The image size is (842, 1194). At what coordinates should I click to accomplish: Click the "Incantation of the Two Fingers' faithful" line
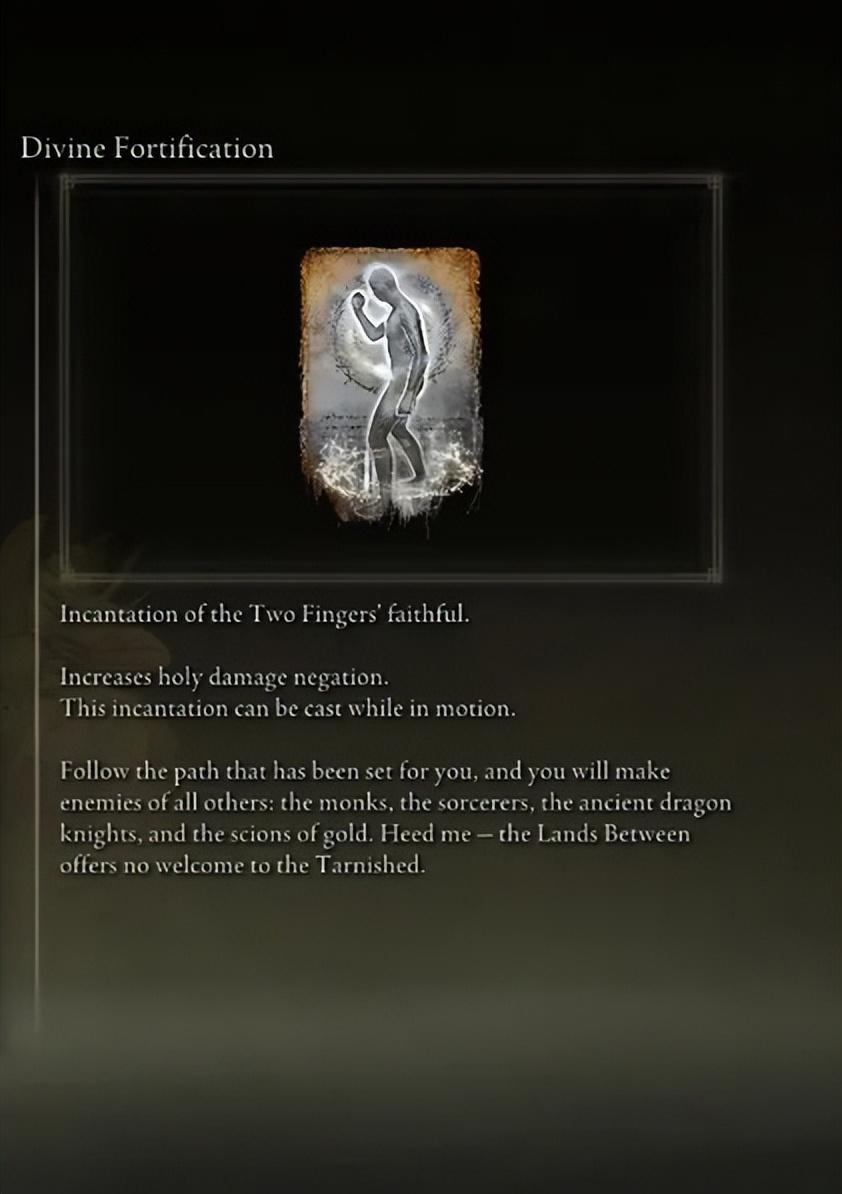(264, 614)
